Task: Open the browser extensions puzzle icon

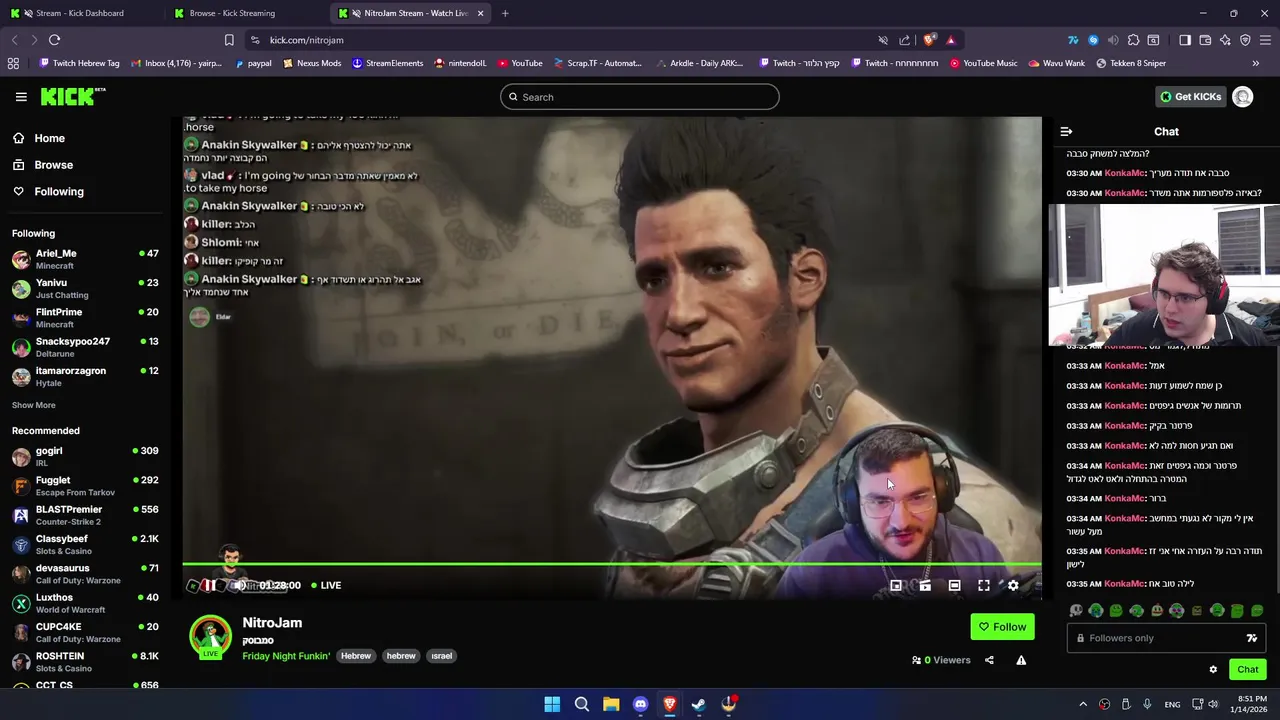Action: tap(1133, 40)
